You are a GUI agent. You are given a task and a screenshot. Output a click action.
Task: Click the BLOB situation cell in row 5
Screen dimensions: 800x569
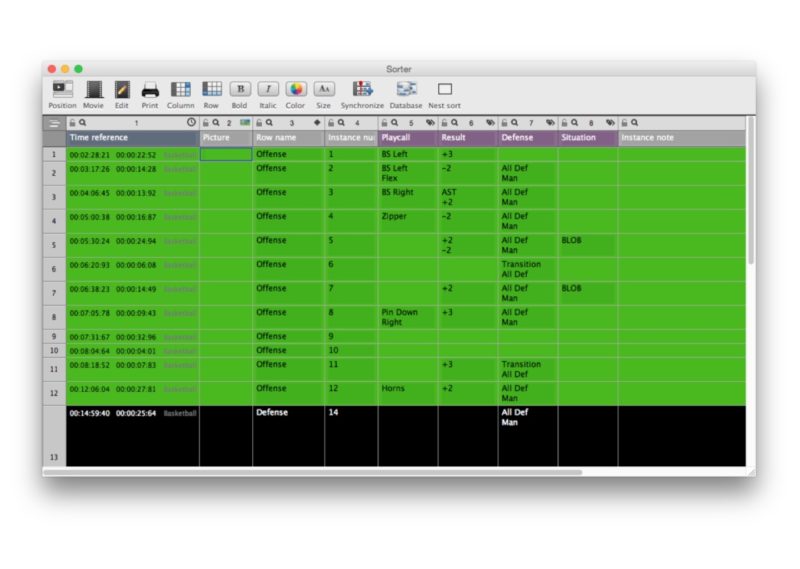(588, 245)
